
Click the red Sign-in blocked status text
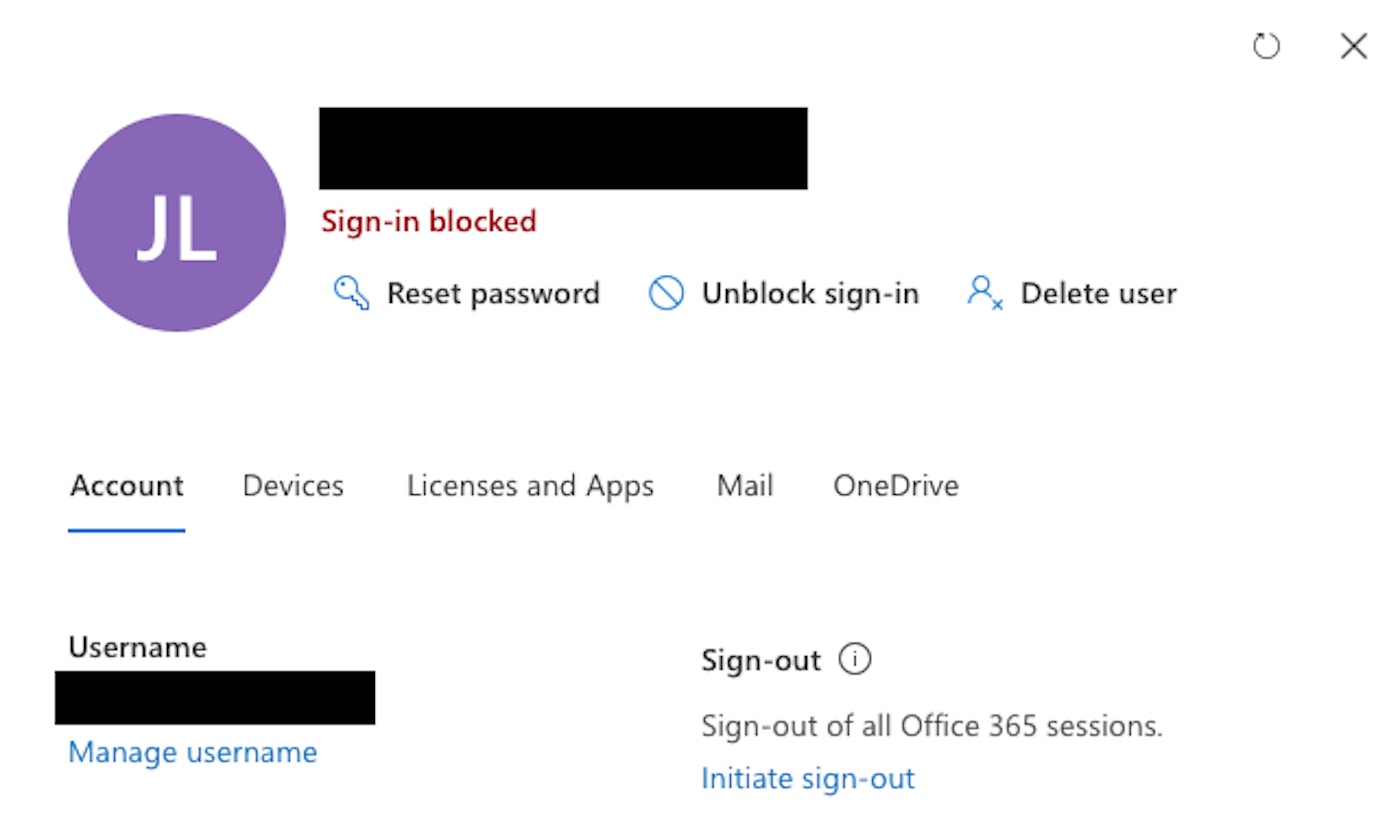(429, 221)
